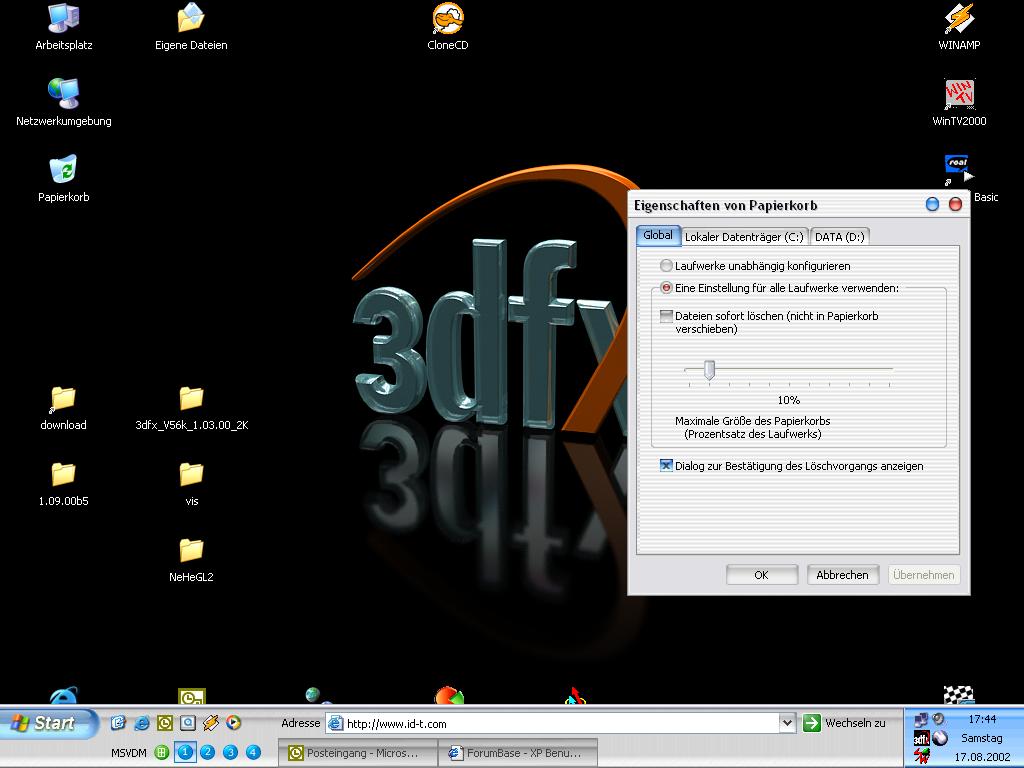The width and height of the screenshot is (1024, 768).
Task: Click the magnifier quick launch icon
Action: click(187, 723)
